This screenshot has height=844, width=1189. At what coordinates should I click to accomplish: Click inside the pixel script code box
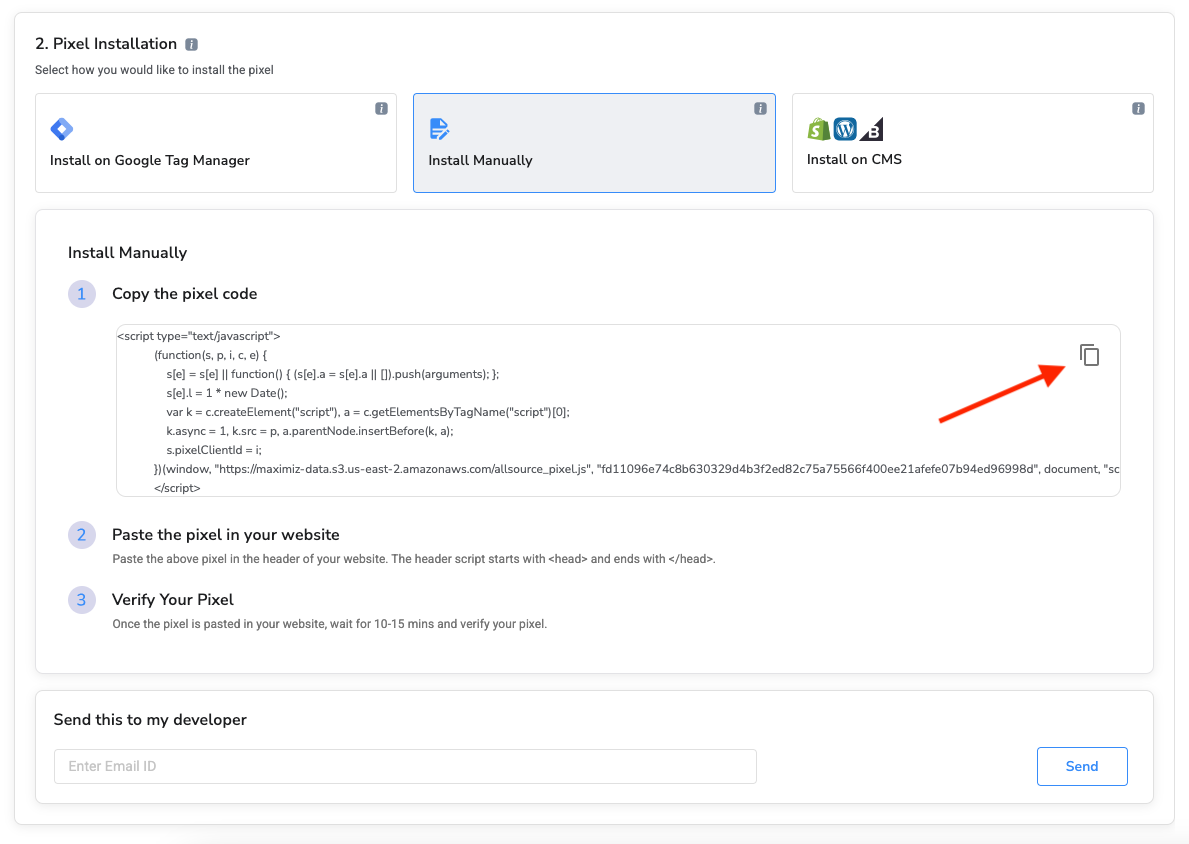pos(618,411)
